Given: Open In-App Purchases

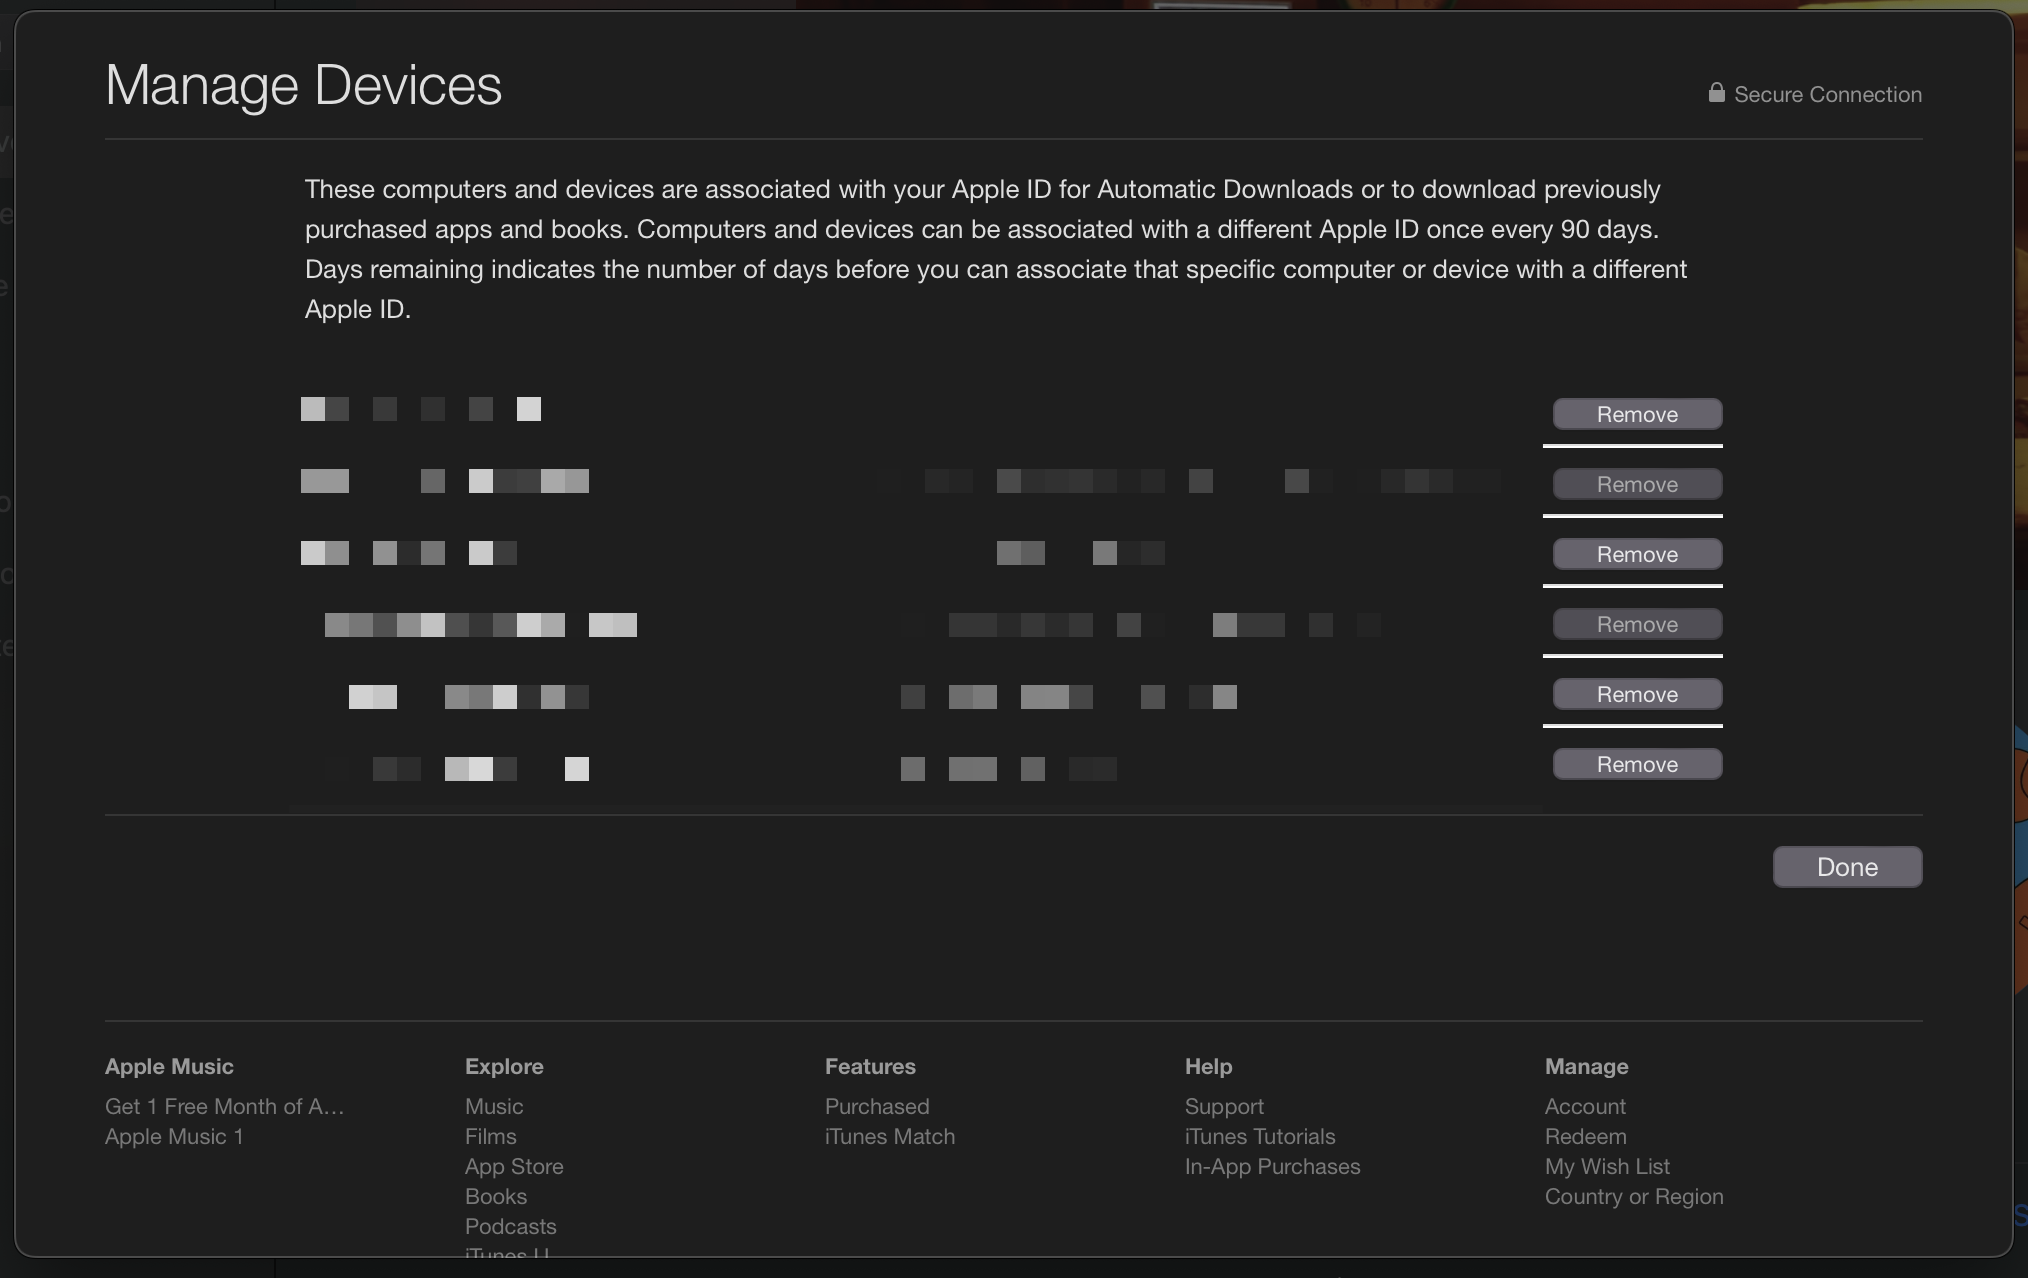Looking at the screenshot, I should click(x=1272, y=1166).
